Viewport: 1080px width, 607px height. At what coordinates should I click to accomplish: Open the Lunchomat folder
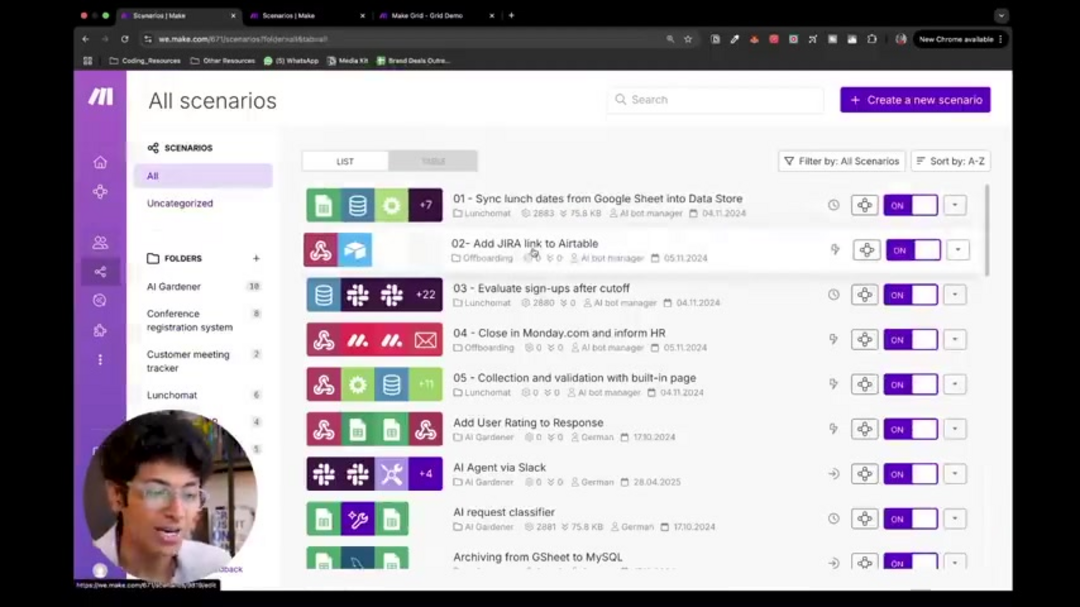pyautogui.click(x=171, y=394)
